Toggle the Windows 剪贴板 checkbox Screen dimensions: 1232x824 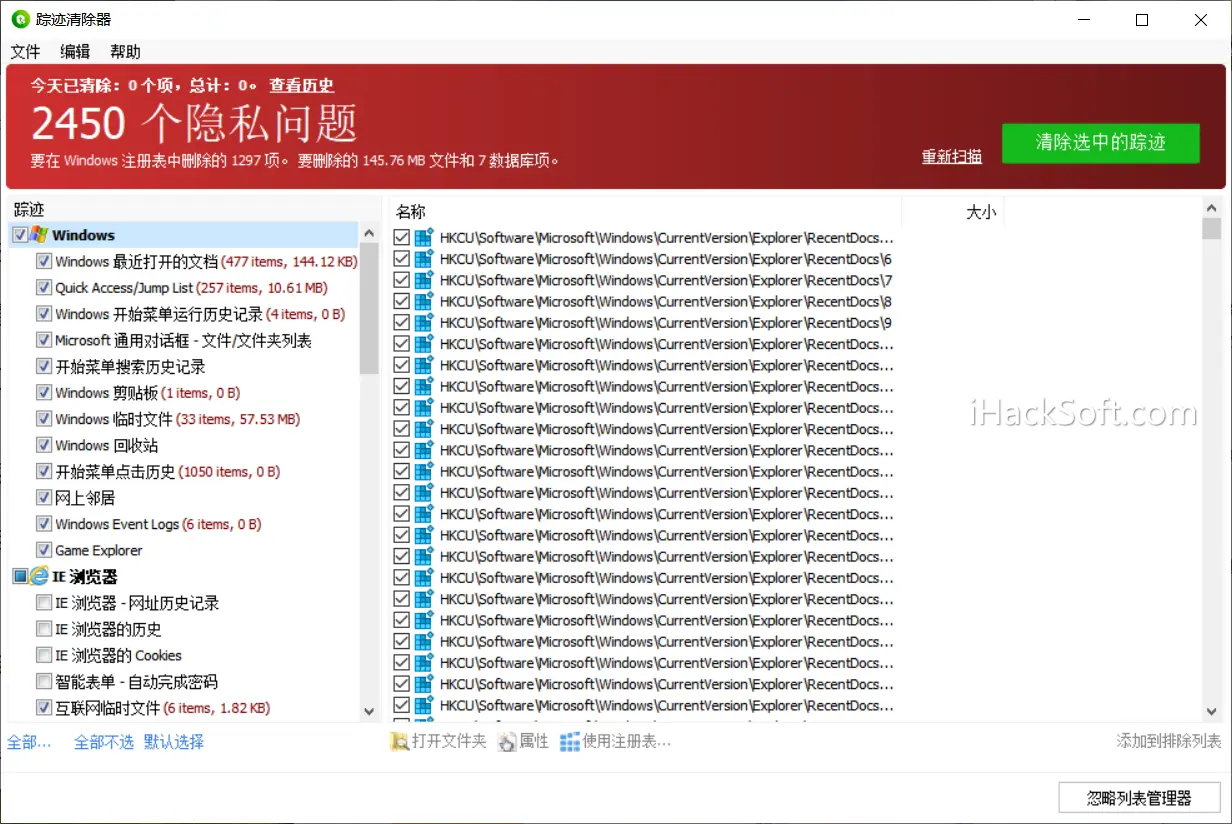coord(44,393)
